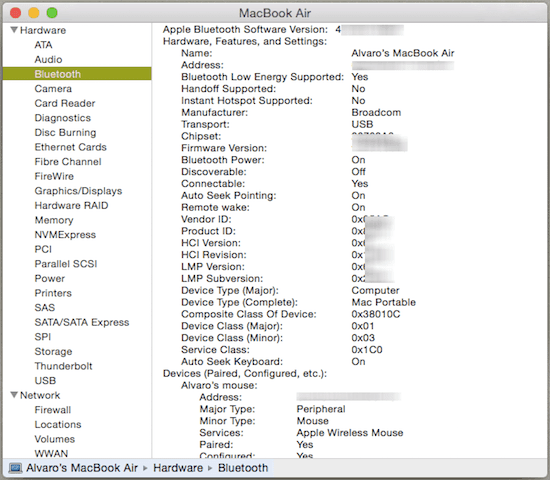Viewport: 550px width, 480px height.
Task: Select Fibre Channel in sidebar
Action: click(68, 161)
